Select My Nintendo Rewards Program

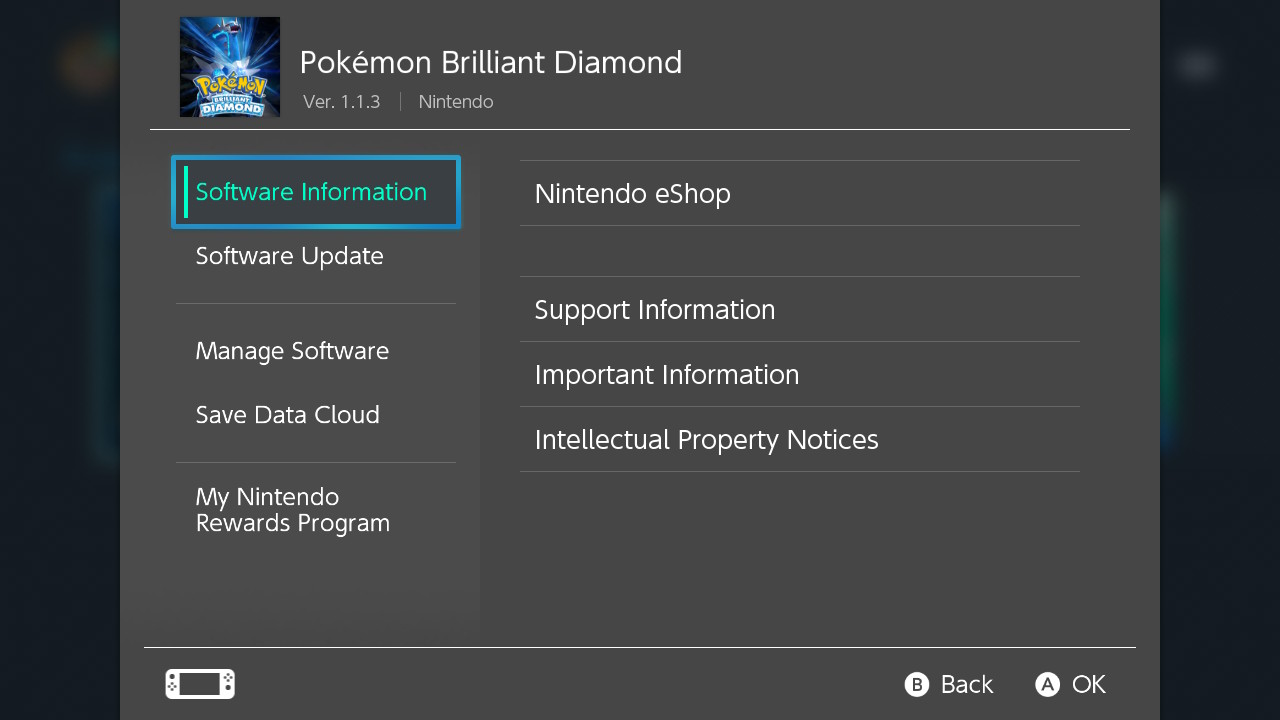tap(316, 510)
